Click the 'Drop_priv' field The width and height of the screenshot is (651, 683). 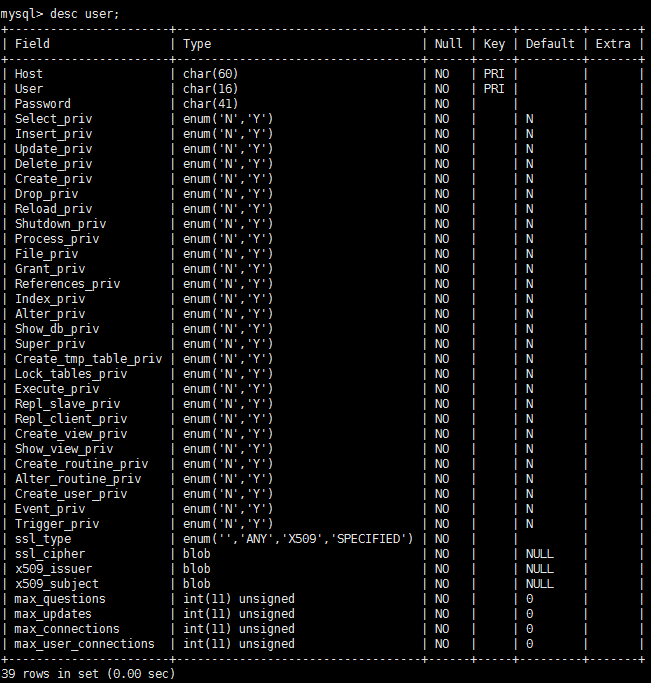pos(47,194)
